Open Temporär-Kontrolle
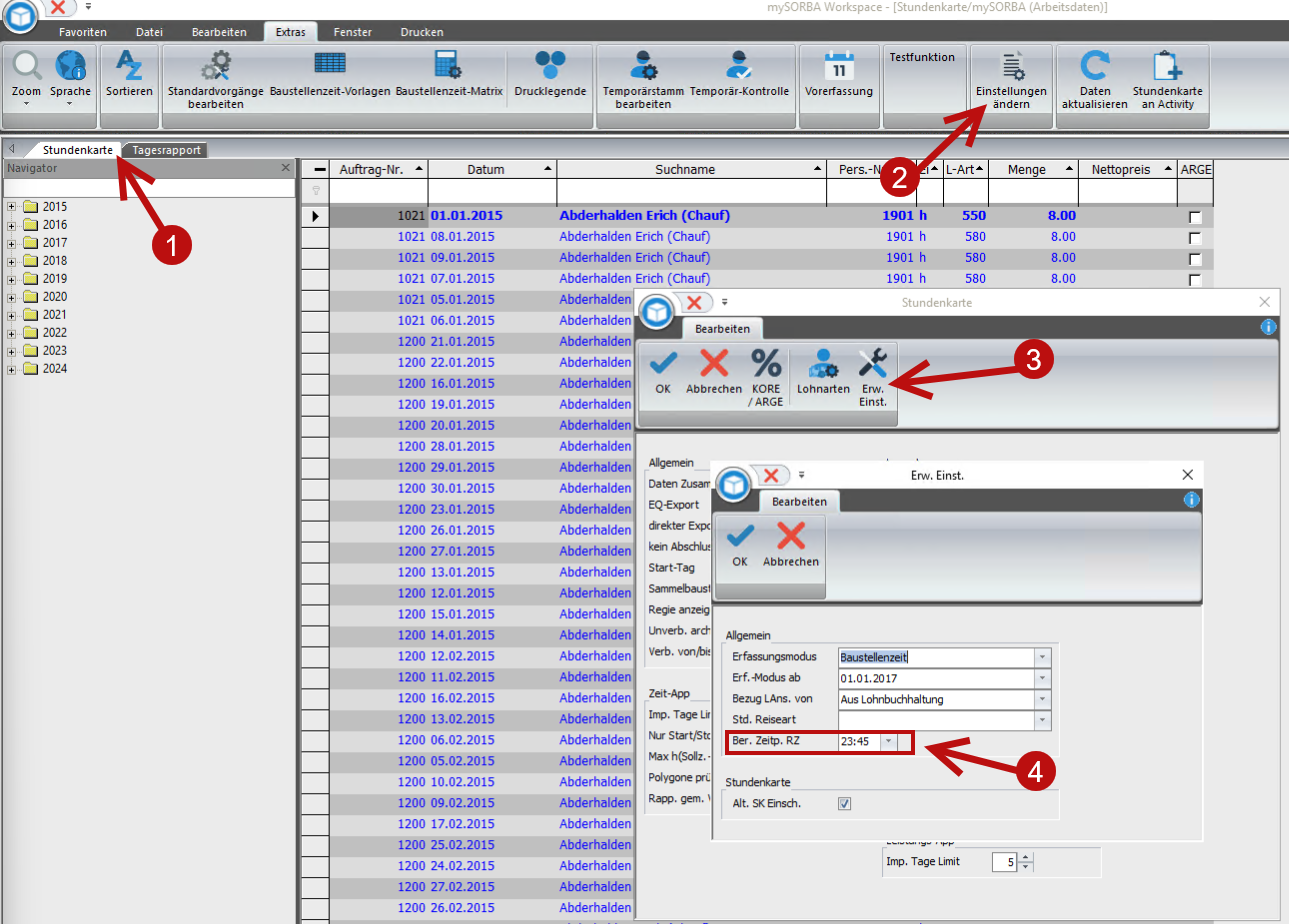 point(740,74)
